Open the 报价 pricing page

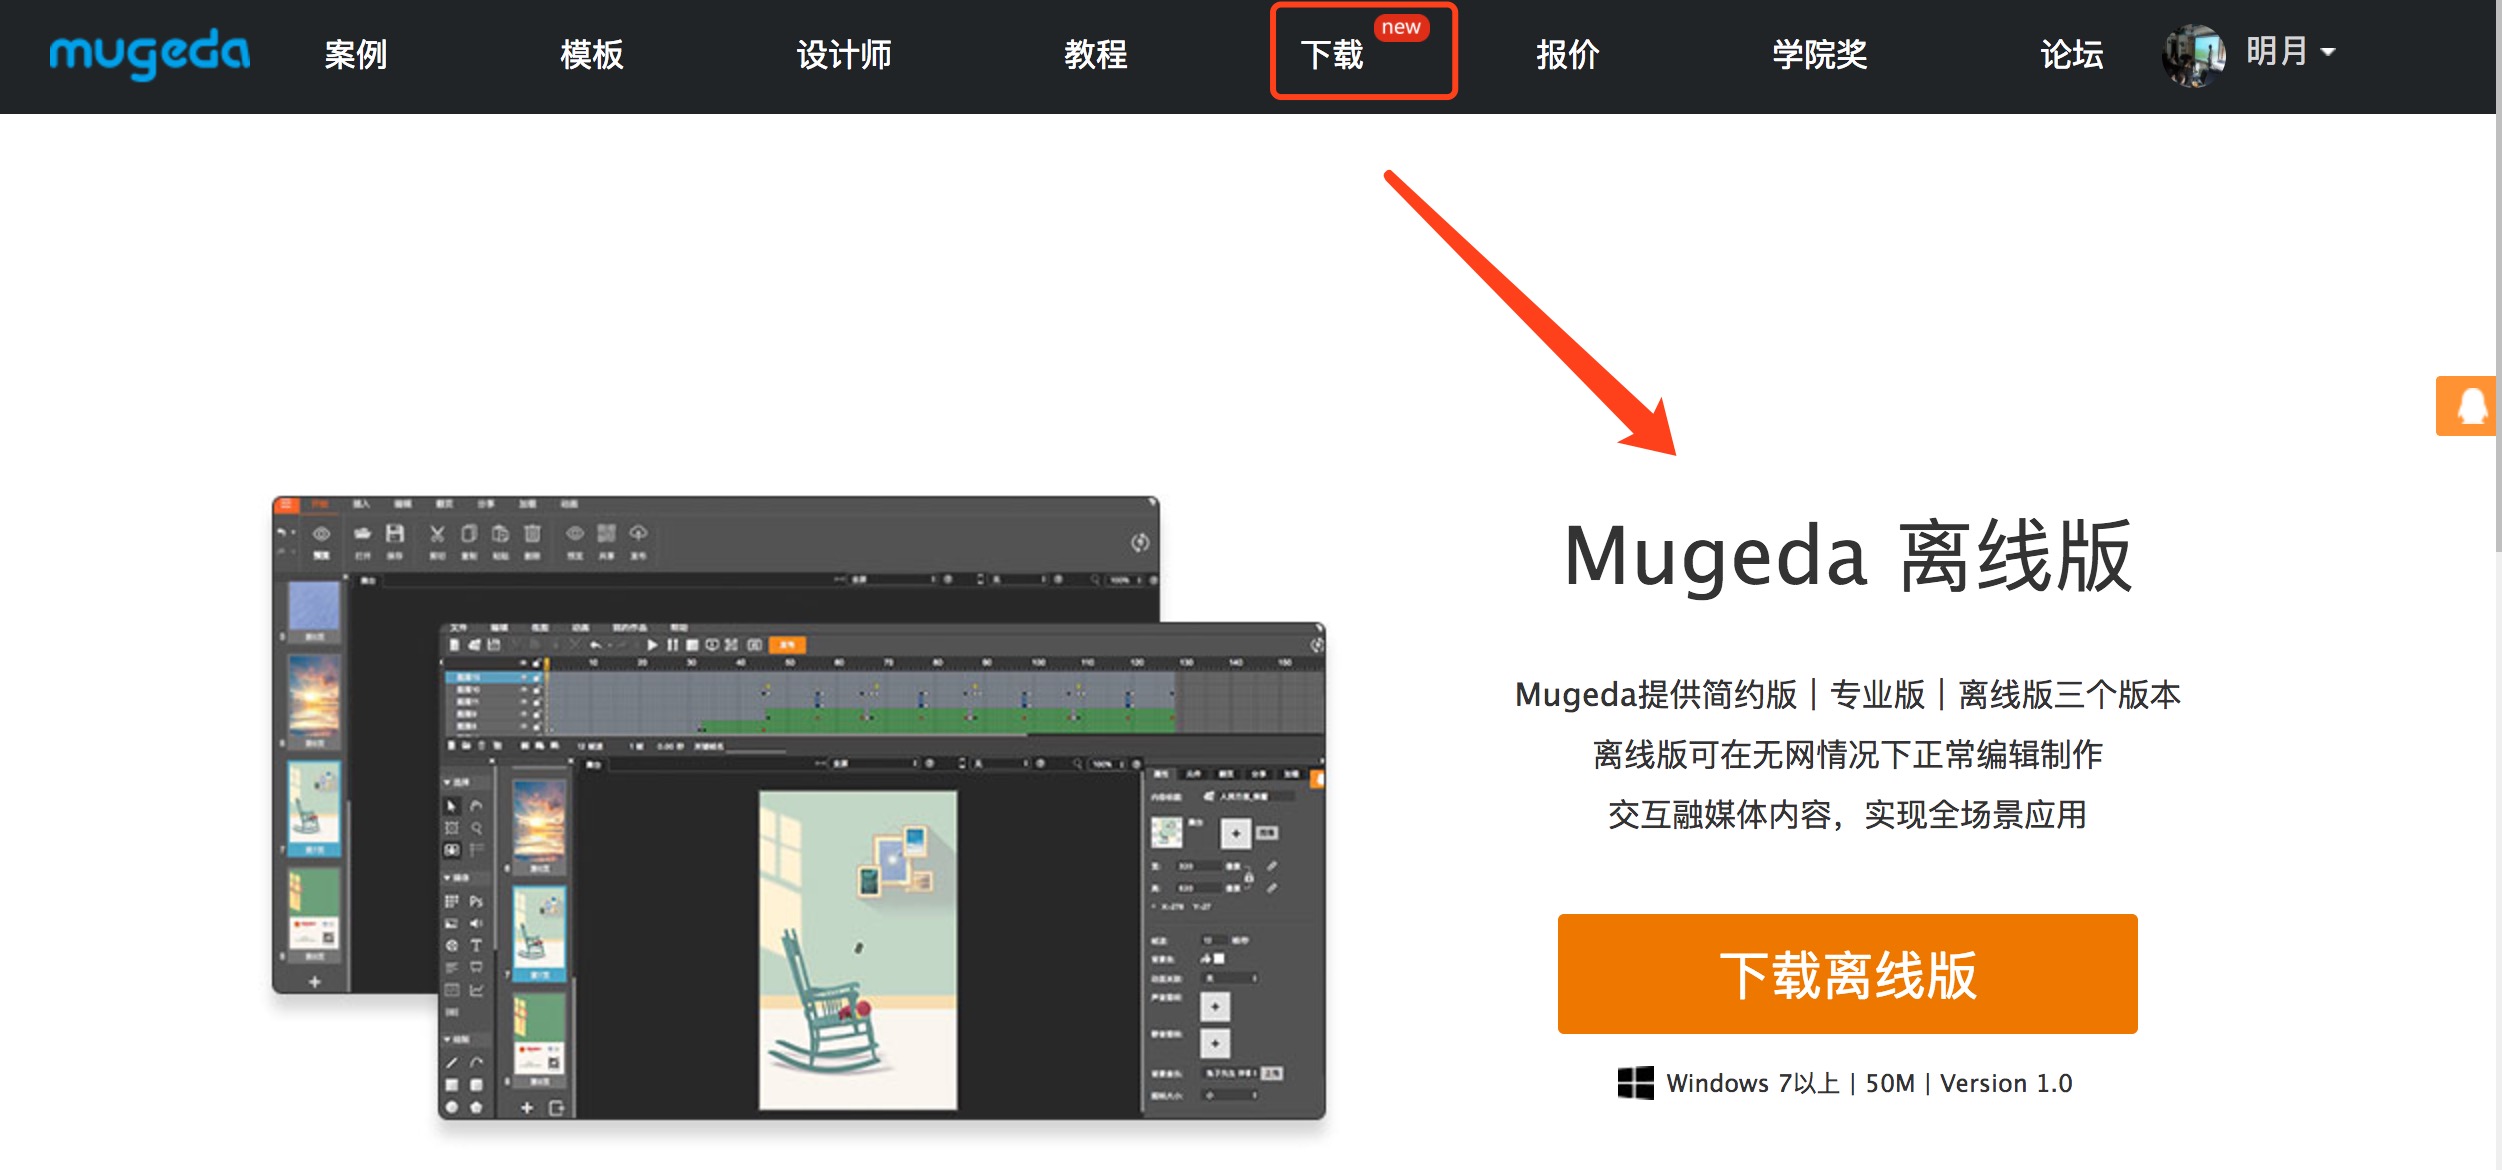point(1567,55)
